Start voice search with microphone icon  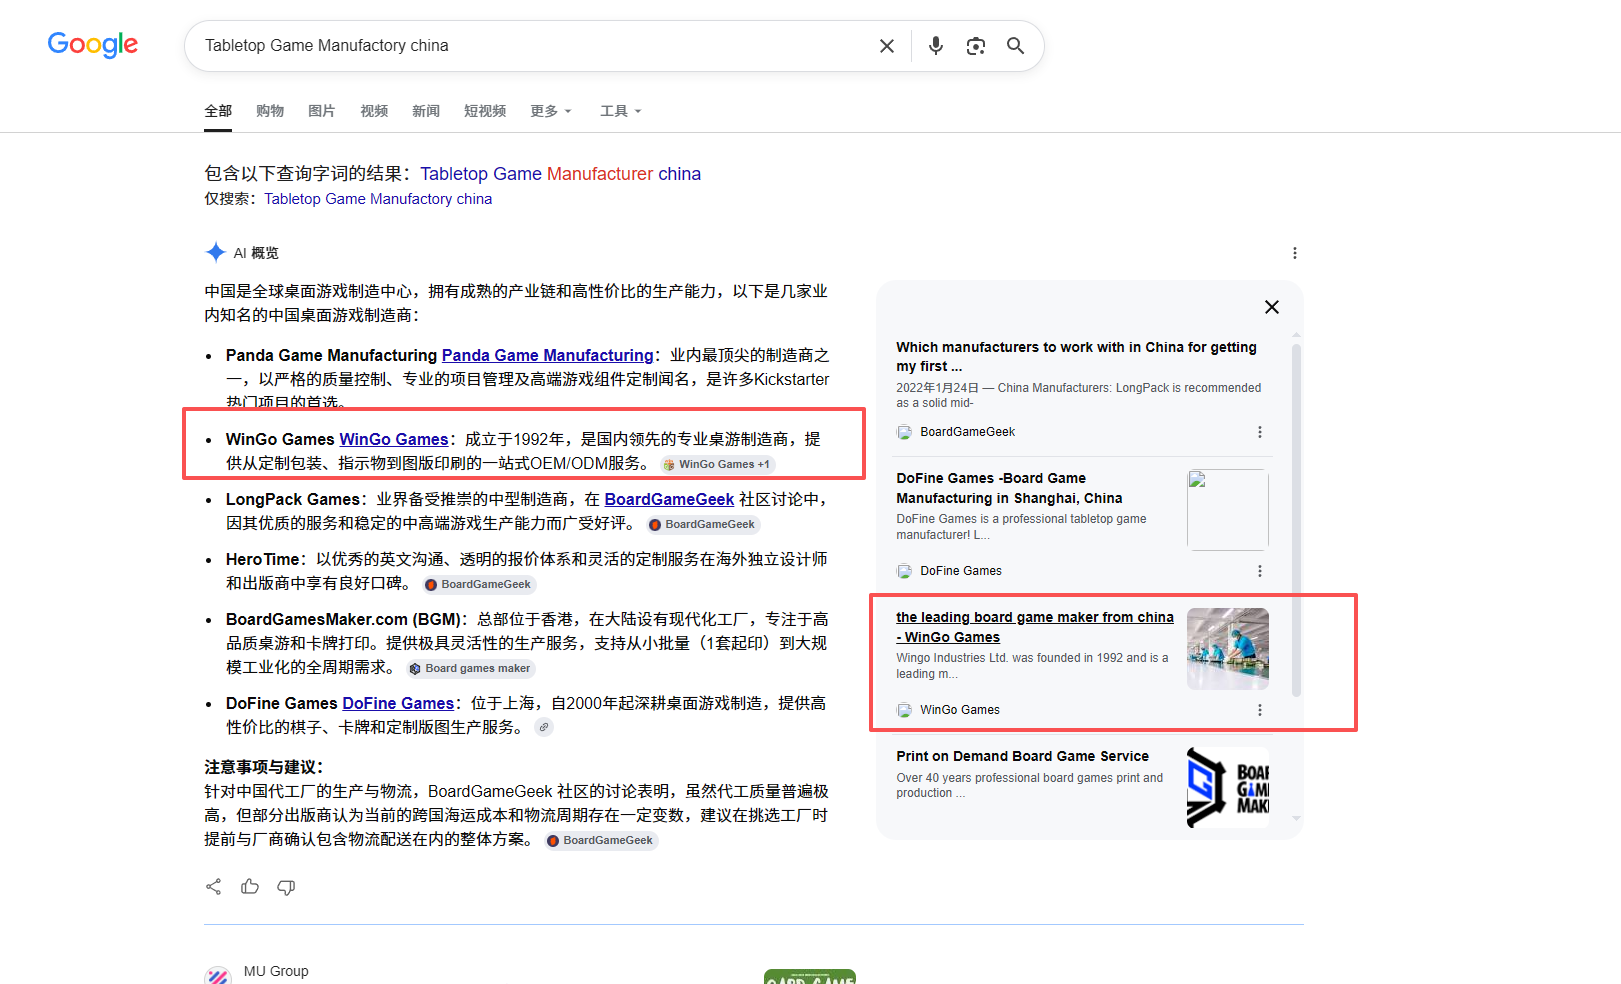(935, 46)
